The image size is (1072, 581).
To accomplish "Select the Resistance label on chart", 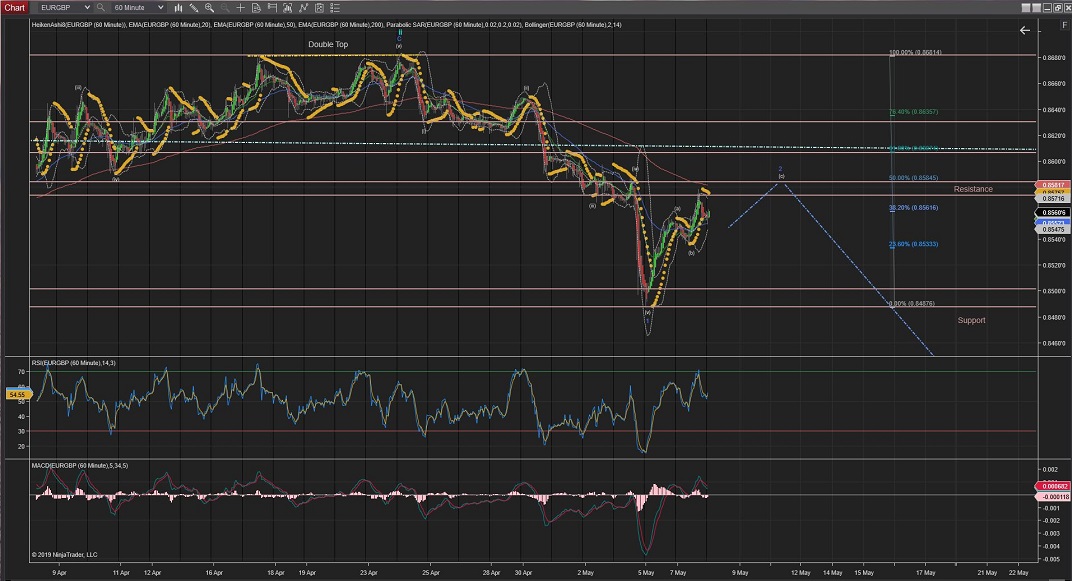I will pyautogui.click(x=972, y=189).
